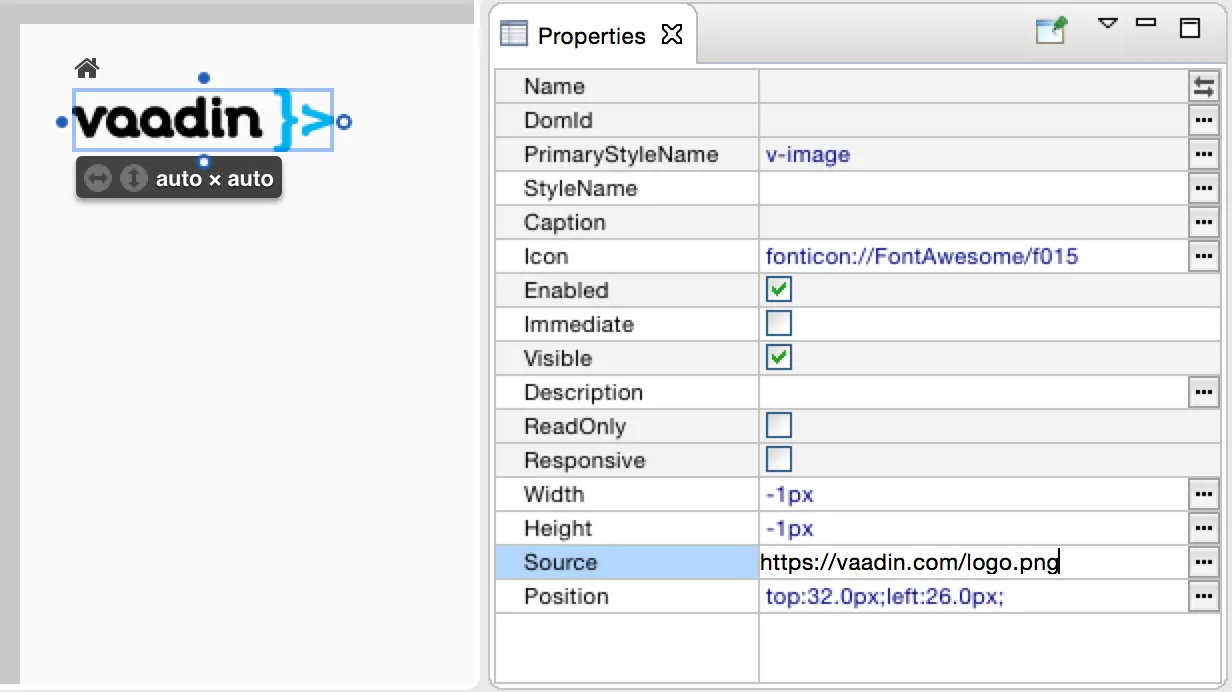Open the view menu dropdown triangle

[1107, 22]
